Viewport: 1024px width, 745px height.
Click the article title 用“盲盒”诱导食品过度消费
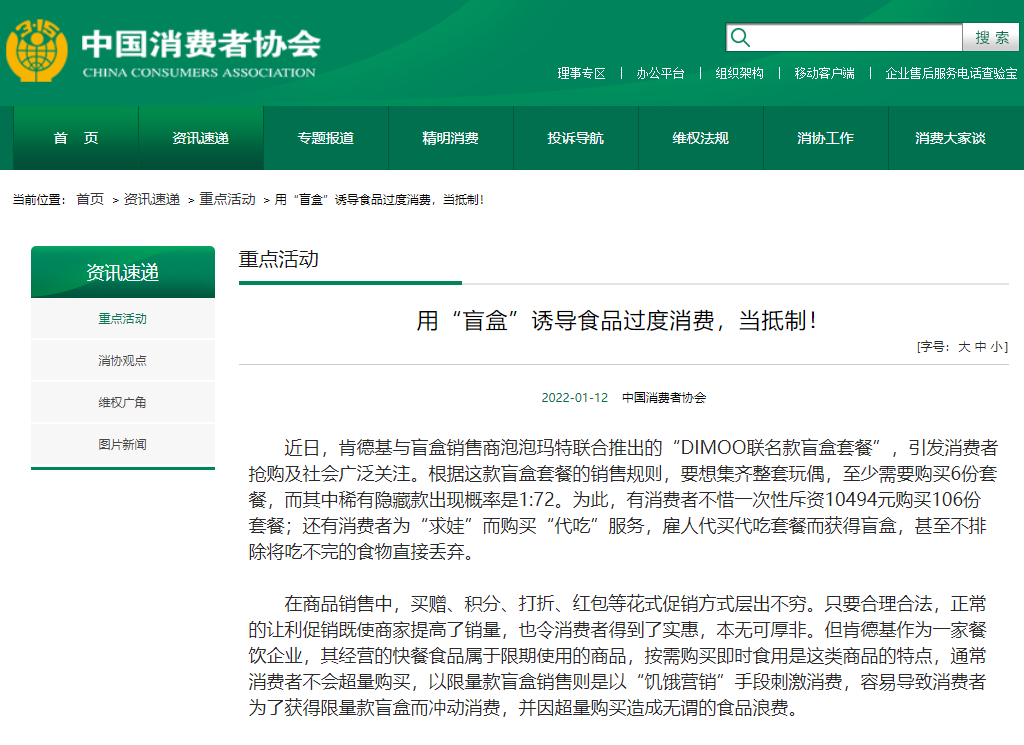(617, 321)
